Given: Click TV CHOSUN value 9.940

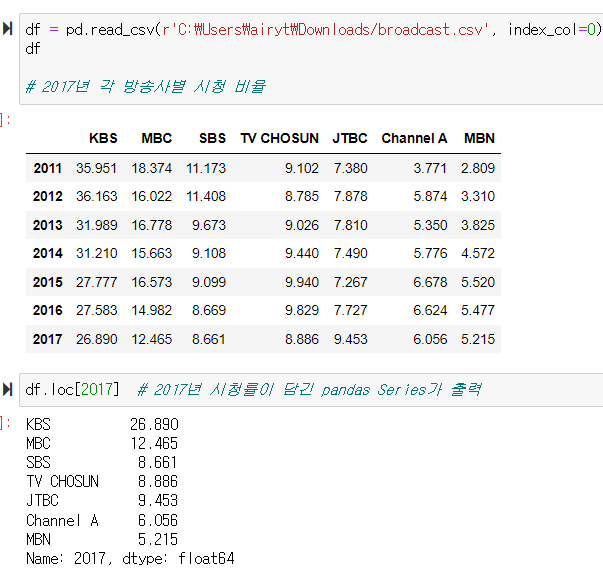Looking at the screenshot, I should (302, 282).
